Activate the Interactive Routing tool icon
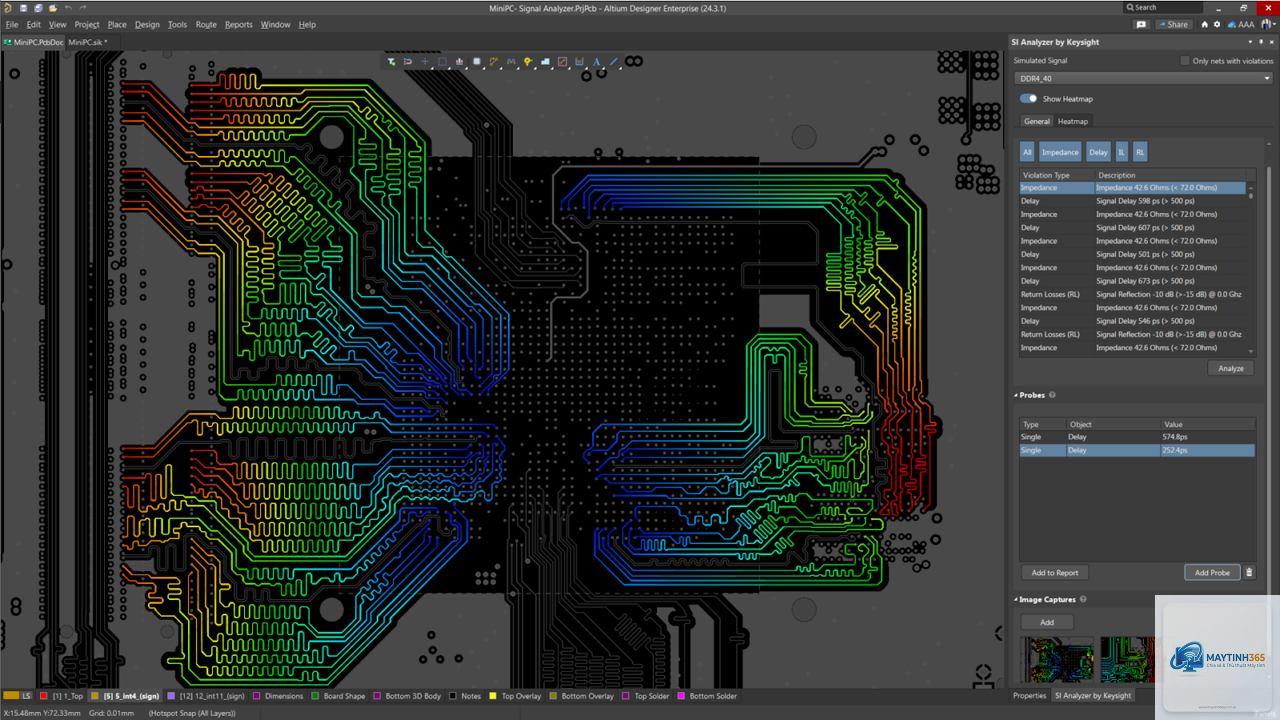This screenshot has width=1280, height=720. click(x=494, y=61)
